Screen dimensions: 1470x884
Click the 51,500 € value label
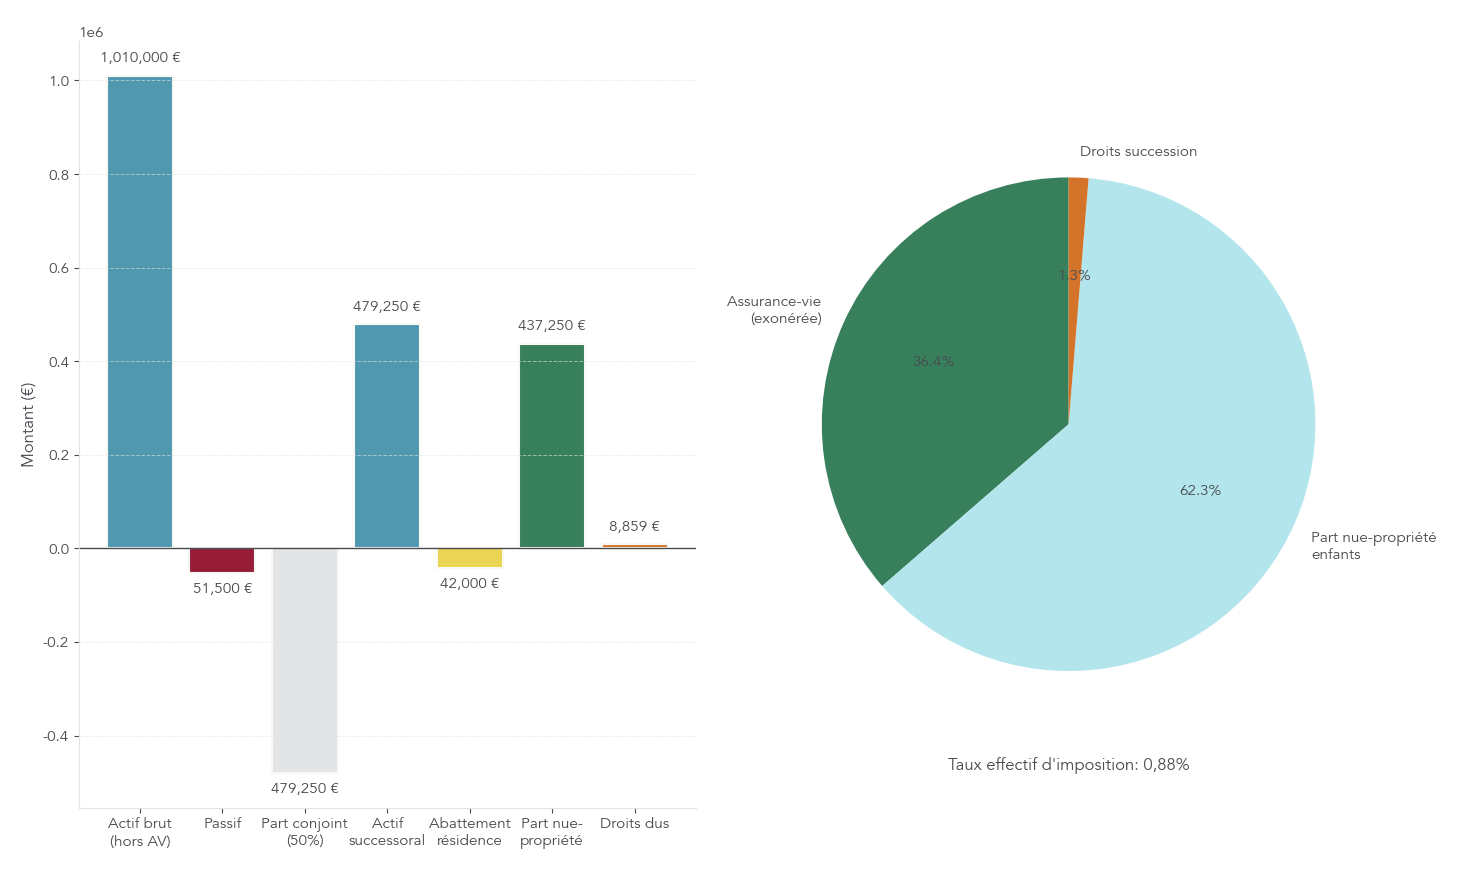coord(222,589)
